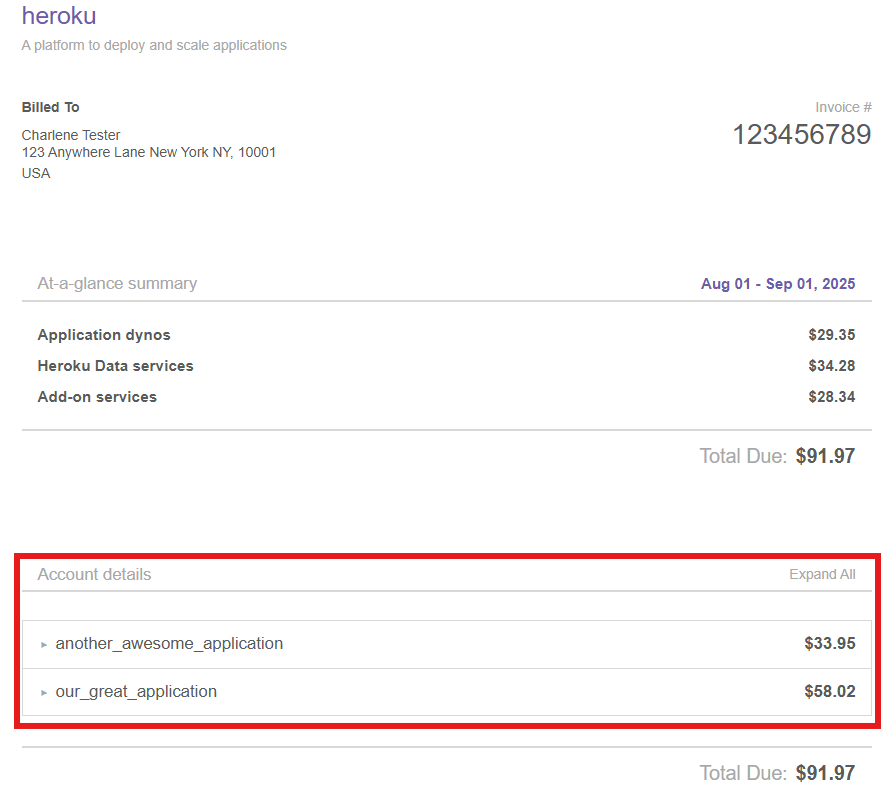Screen dimensions: 883x808
Task: Click the $28.34 add-on amount
Action: (831, 397)
